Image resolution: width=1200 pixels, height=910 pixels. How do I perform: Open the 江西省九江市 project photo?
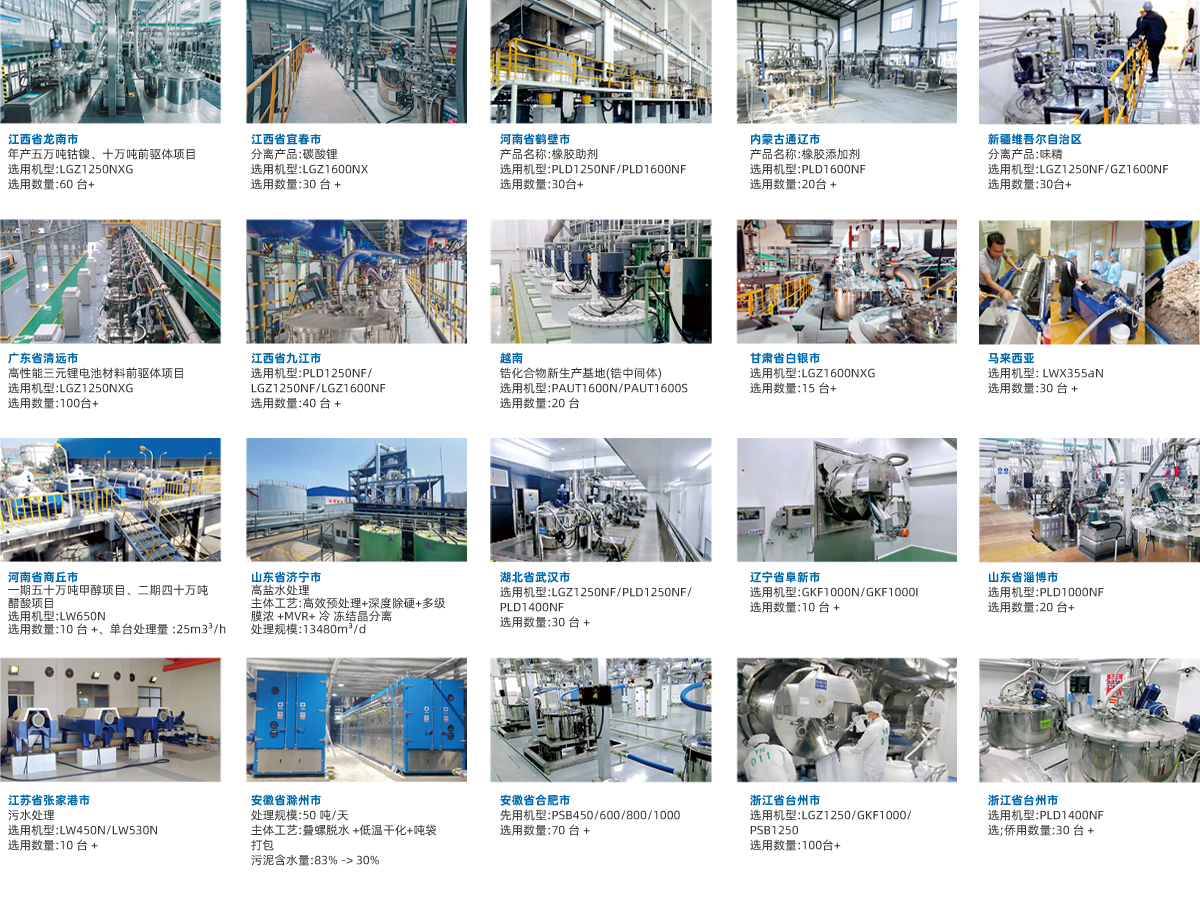pyautogui.click(x=356, y=282)
